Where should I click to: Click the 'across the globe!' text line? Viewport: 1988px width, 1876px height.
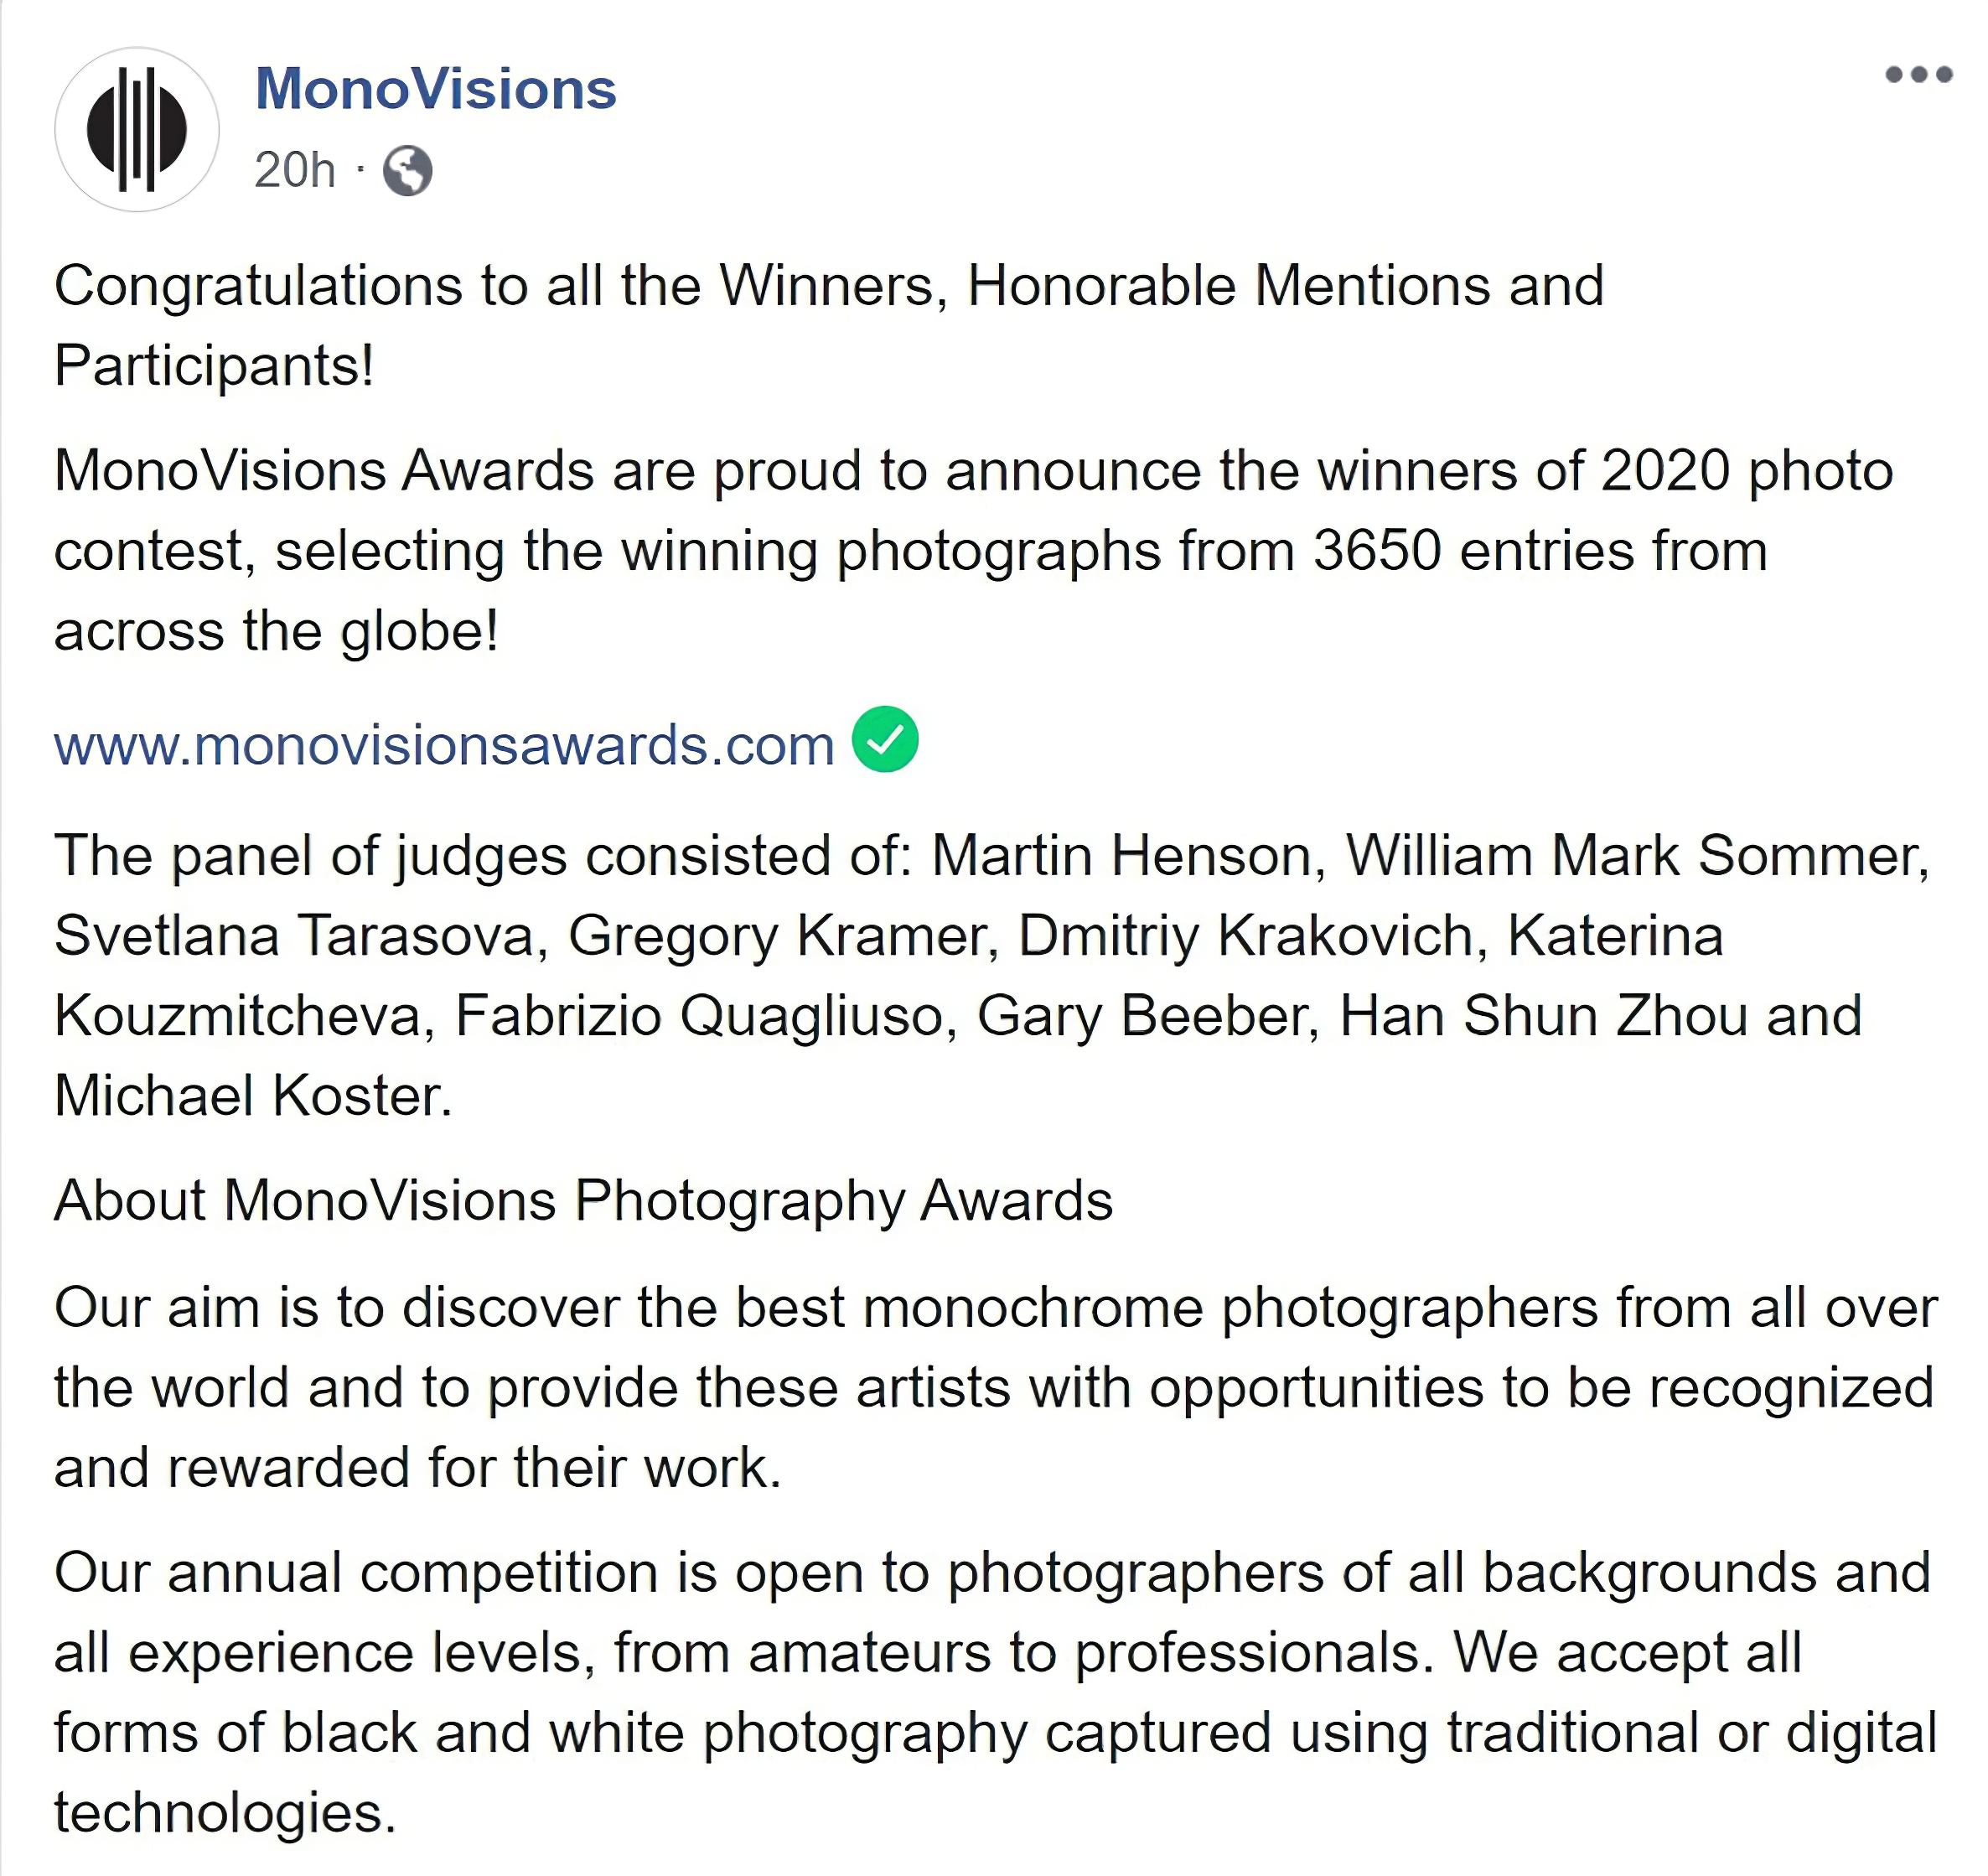pos(276,631)
